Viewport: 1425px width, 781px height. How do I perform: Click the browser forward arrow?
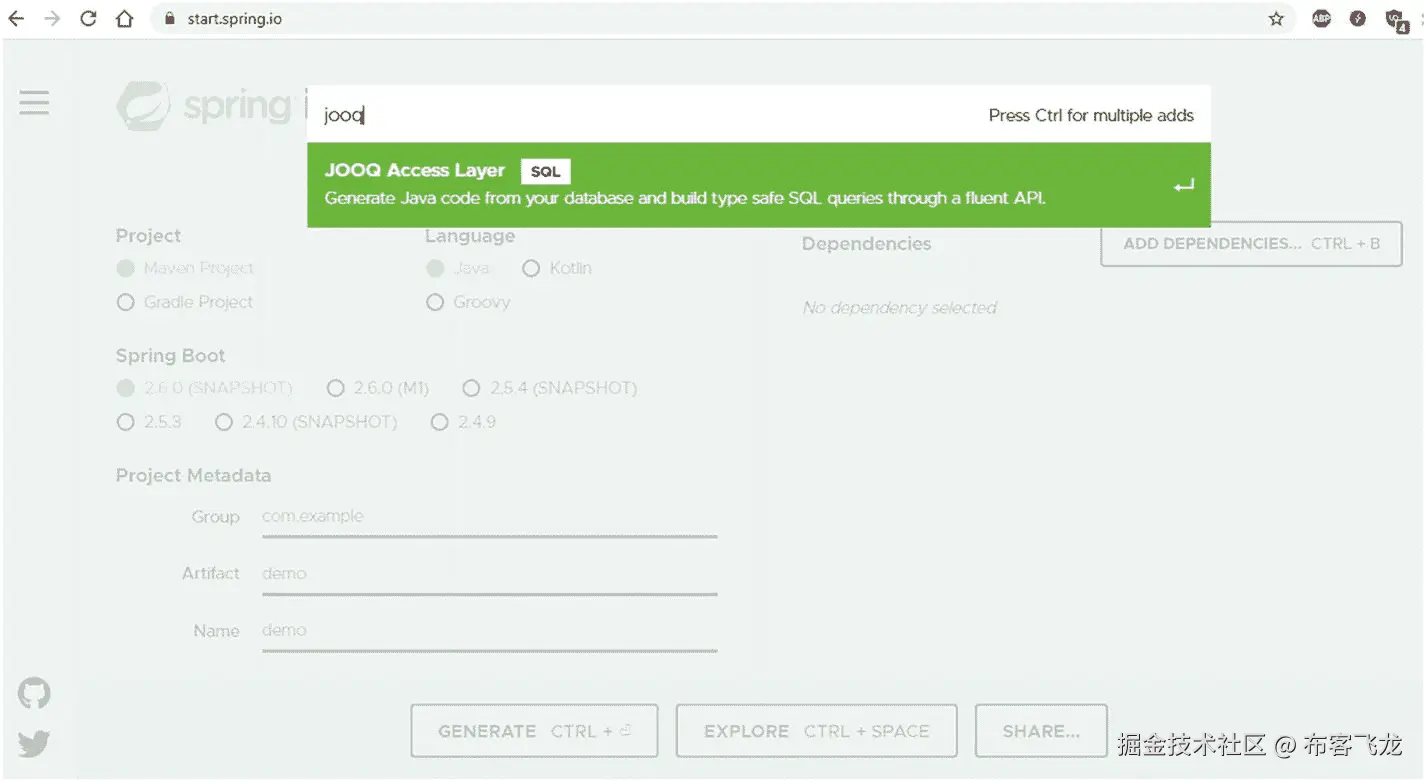(52, 18)
